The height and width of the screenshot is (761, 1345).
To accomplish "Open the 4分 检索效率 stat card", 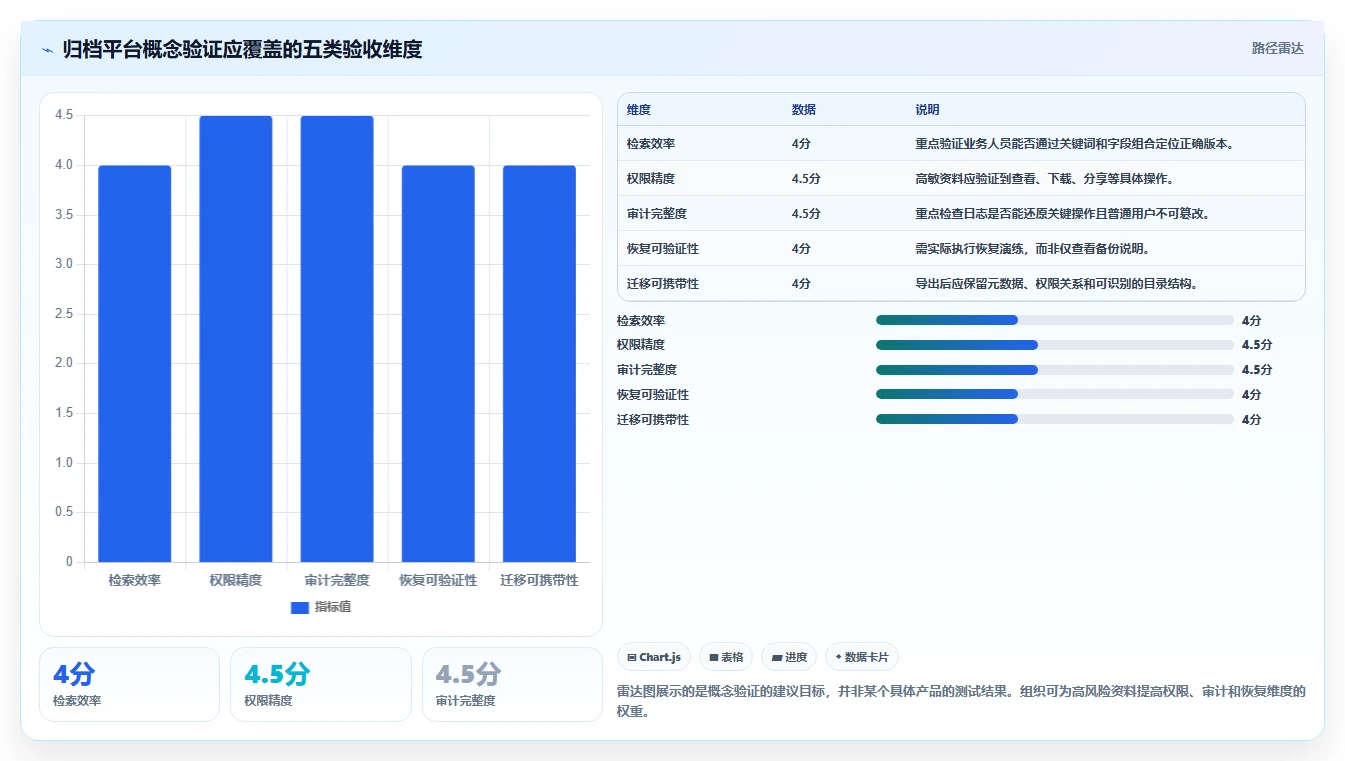I will [x=129, y=684].
